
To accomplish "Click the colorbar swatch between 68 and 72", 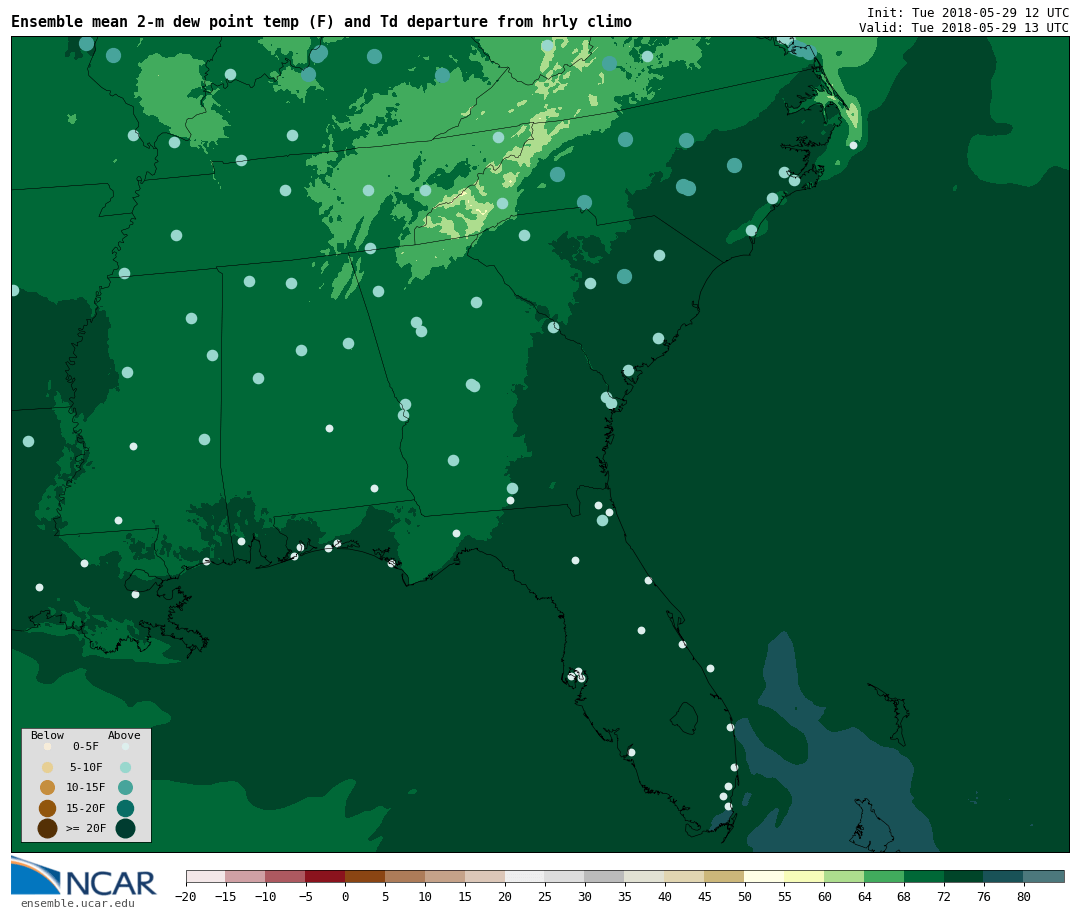I will (924, 876).
